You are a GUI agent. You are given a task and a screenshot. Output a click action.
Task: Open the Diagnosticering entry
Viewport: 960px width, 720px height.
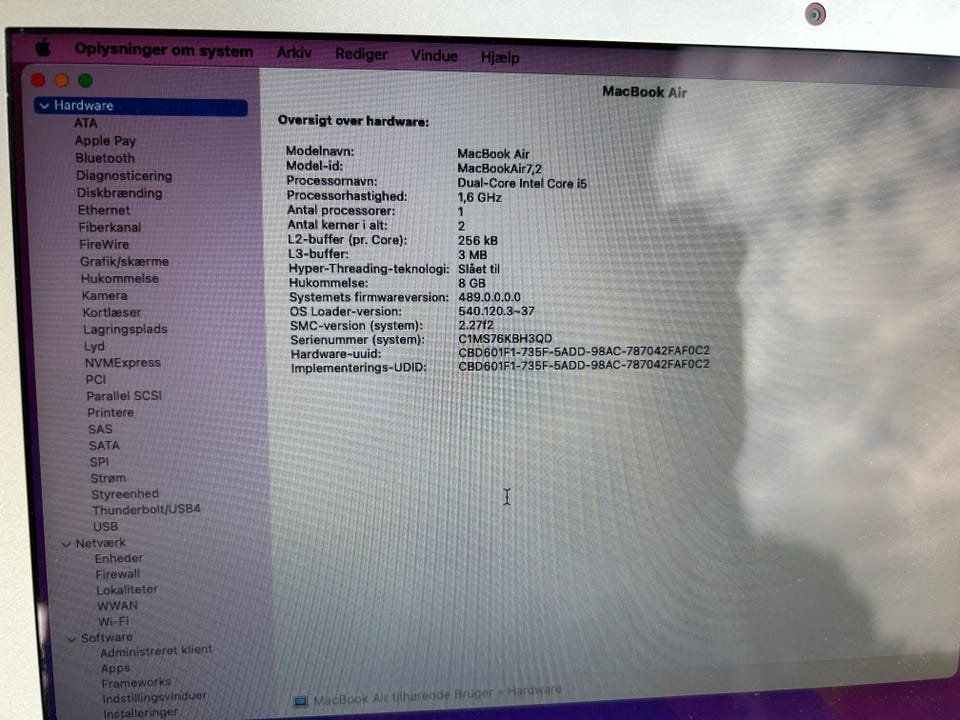124,176
